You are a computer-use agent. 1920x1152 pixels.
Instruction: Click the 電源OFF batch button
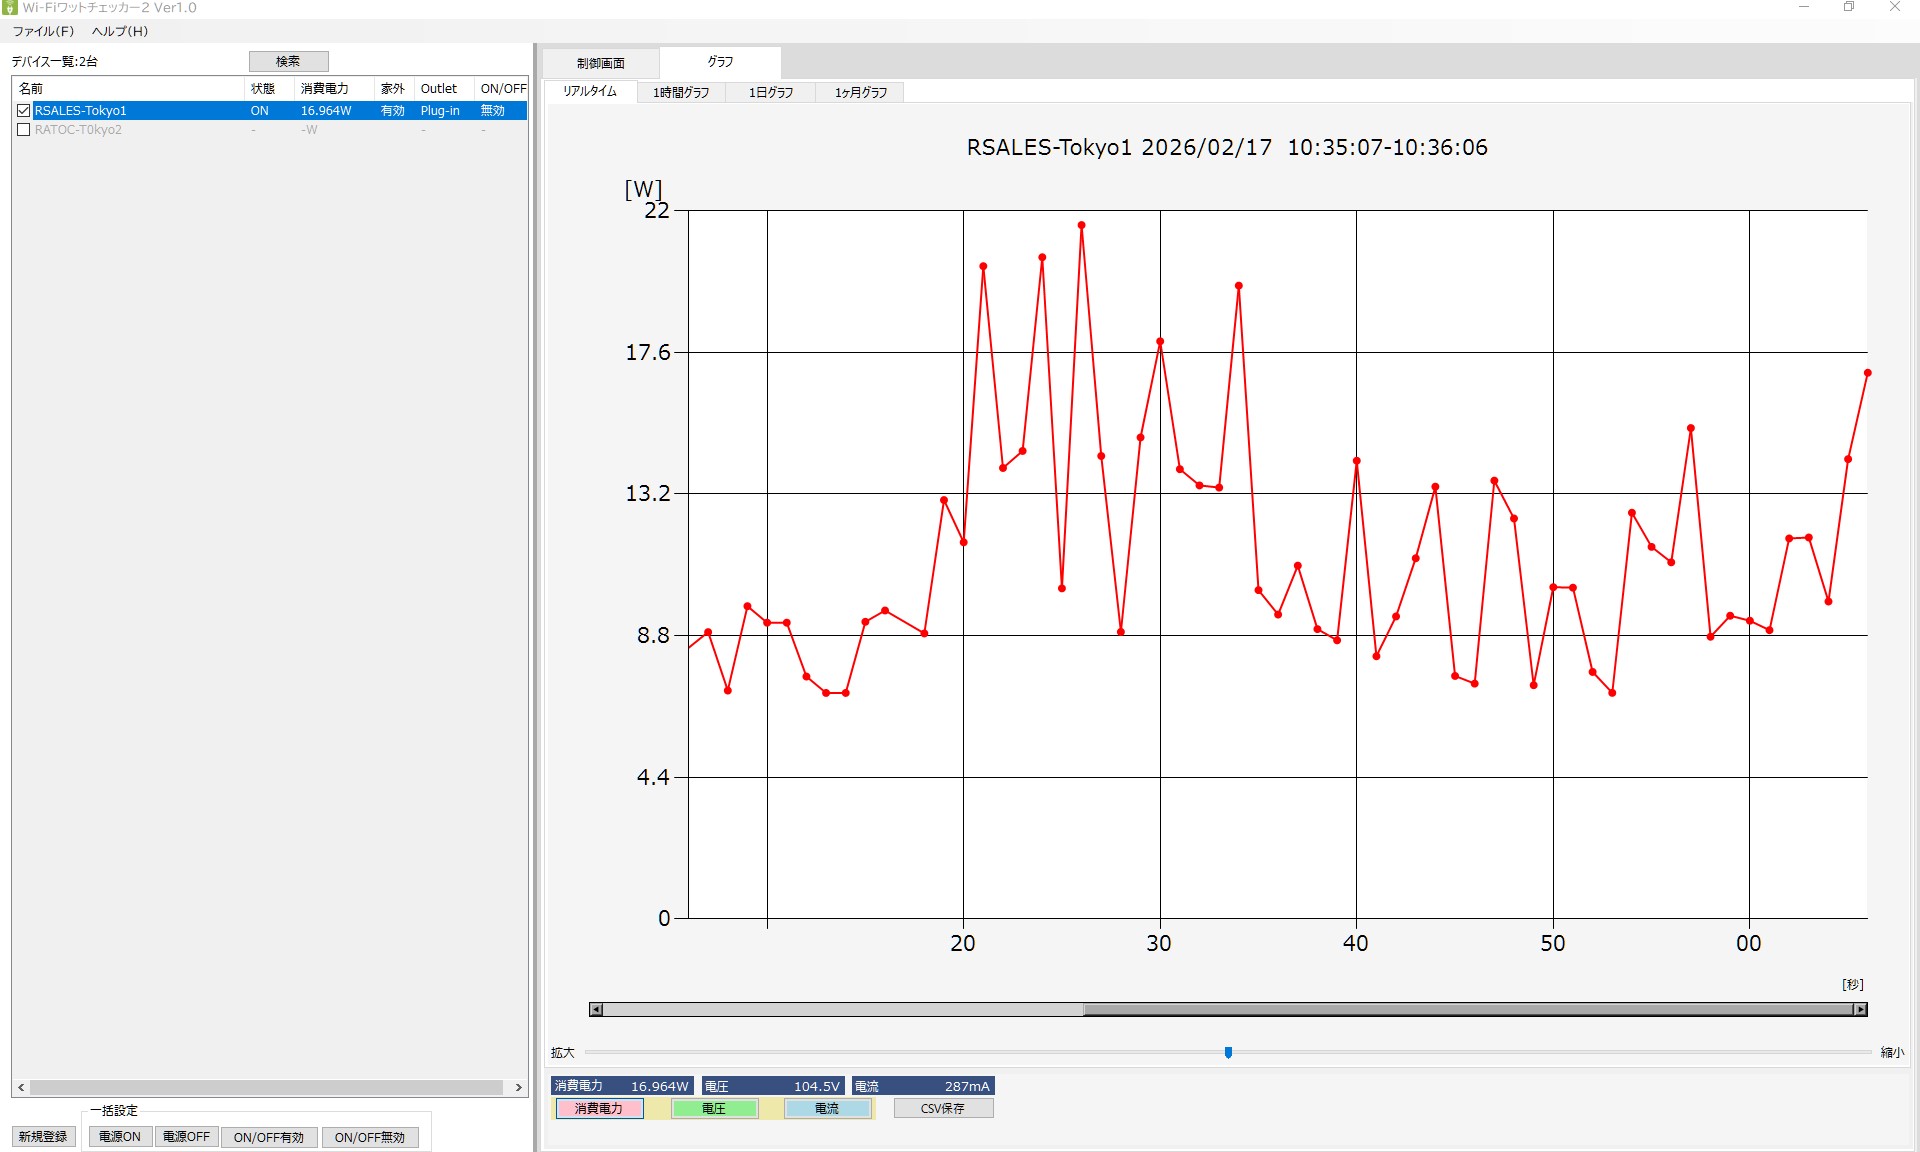186,1137
